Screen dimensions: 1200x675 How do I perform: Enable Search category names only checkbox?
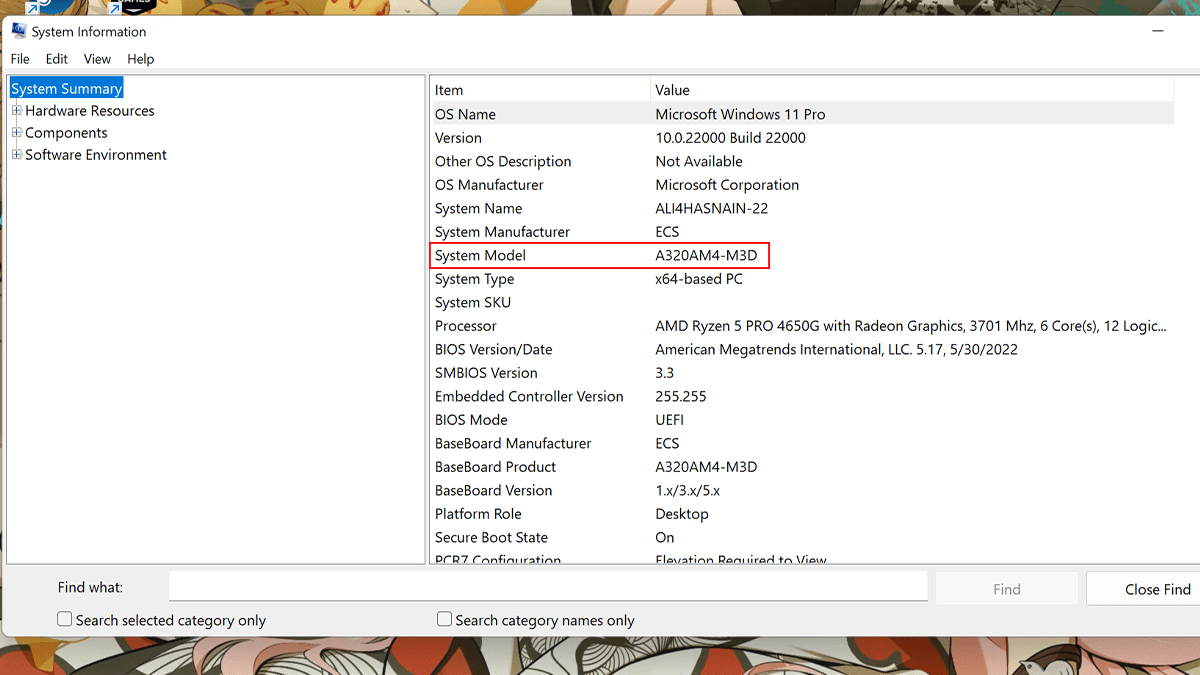pyautogui.click(x=445, y=620)
